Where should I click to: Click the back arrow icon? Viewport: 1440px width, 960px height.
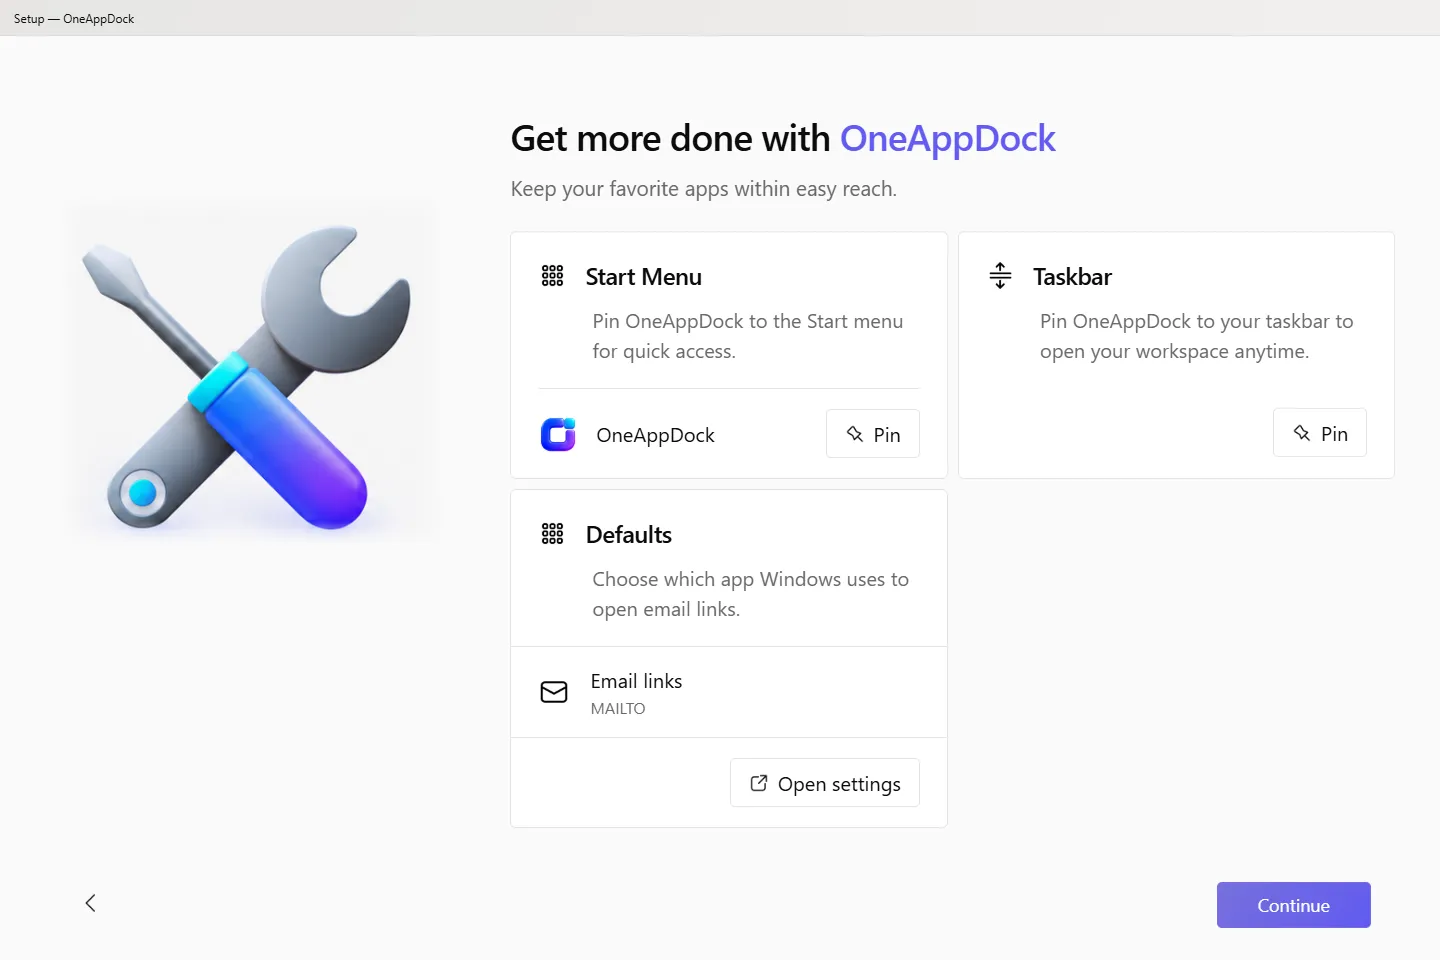pos(90,903)
